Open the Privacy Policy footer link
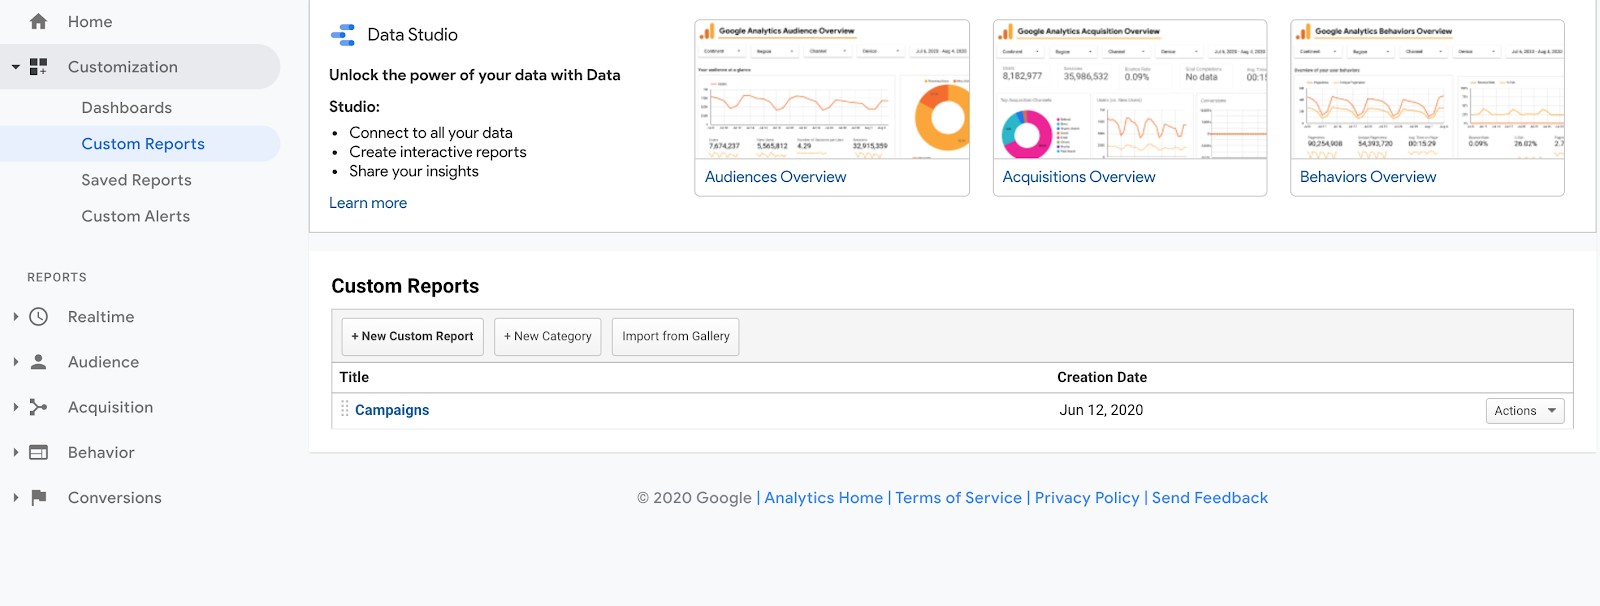The height and width of the screenshot is (606, 1600). click(1087, 498)
